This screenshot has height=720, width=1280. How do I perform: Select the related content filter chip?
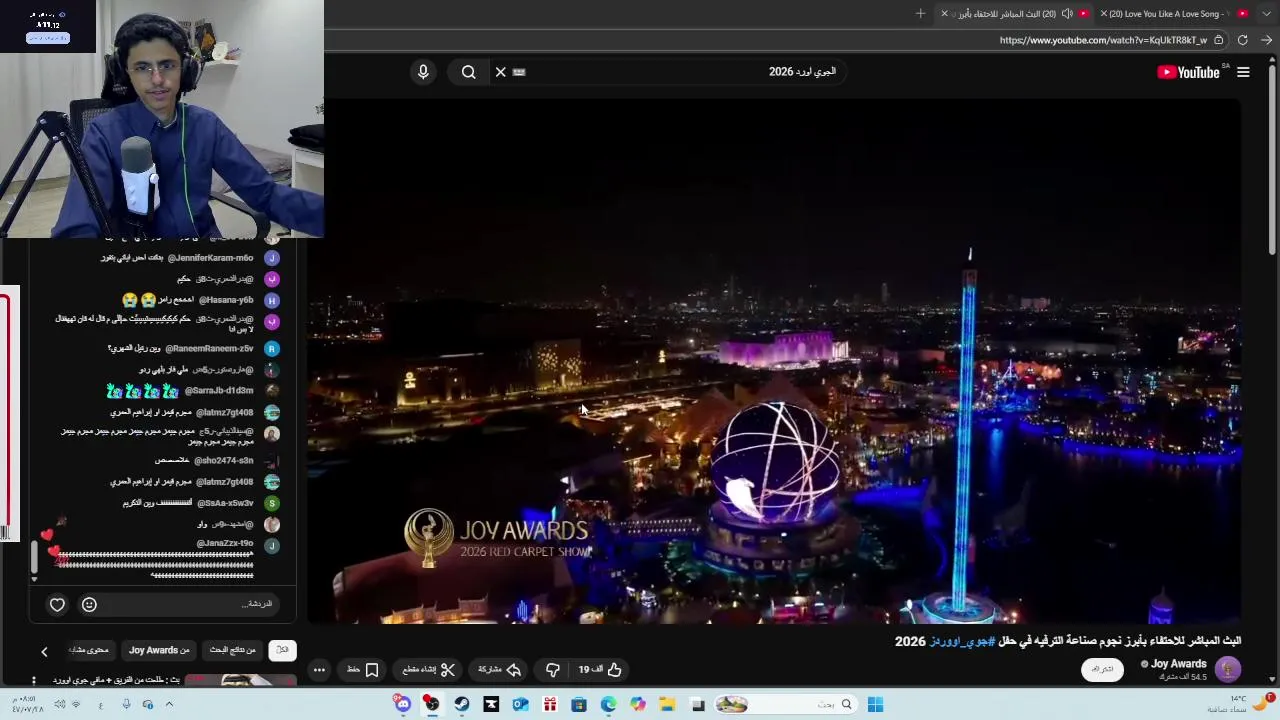[89, 650]
